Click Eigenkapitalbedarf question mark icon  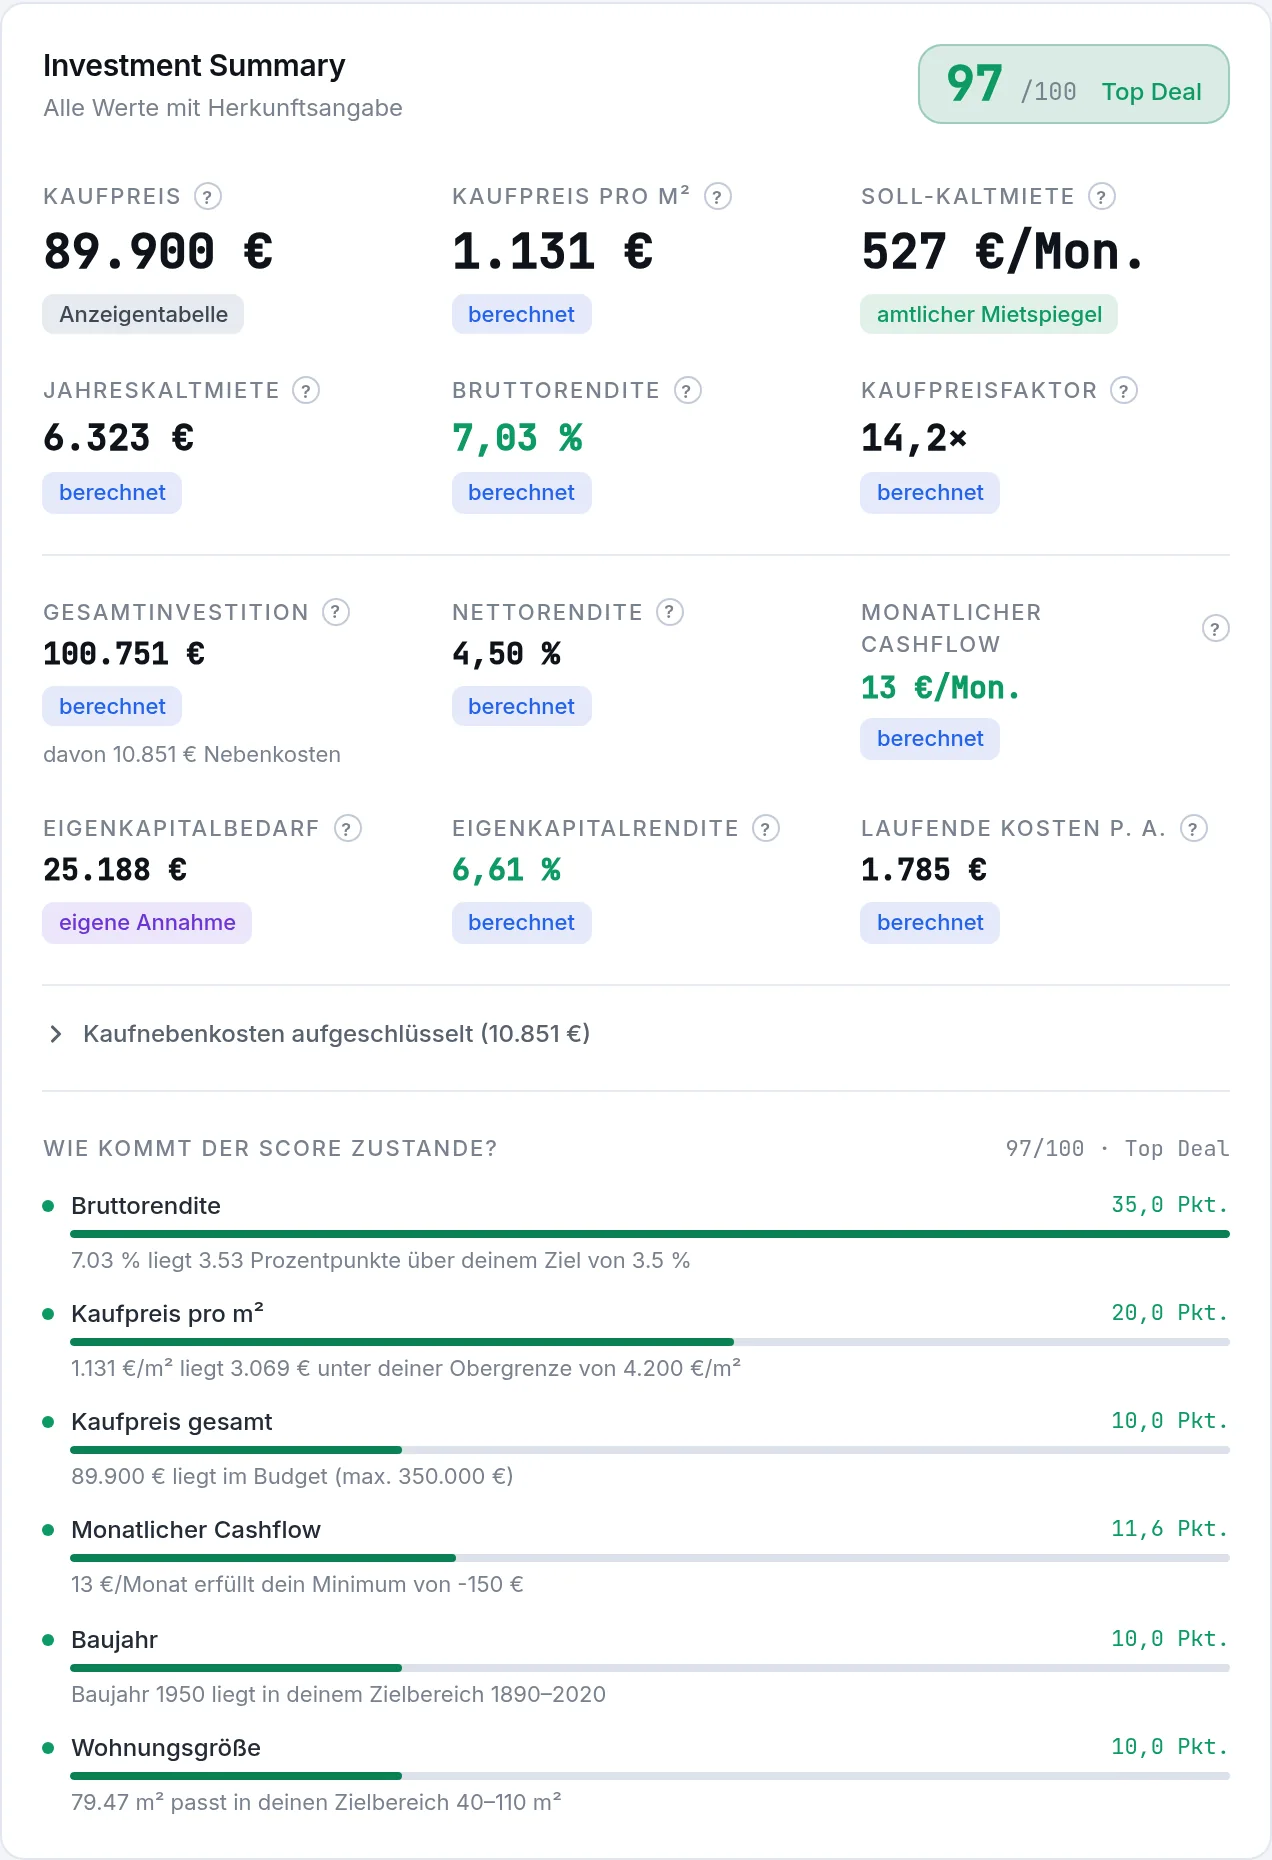click(347, 828)
